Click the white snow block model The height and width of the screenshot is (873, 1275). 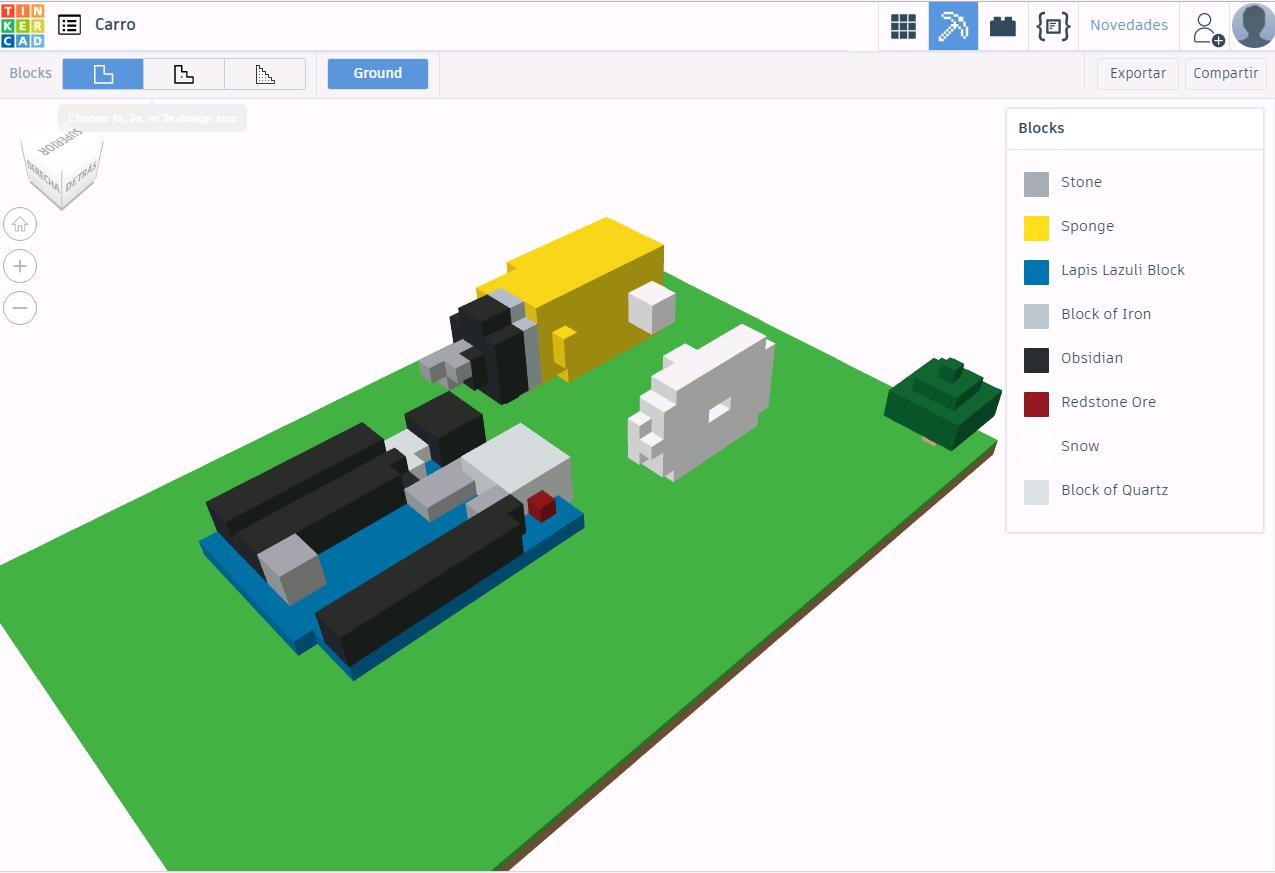point(703,402)
